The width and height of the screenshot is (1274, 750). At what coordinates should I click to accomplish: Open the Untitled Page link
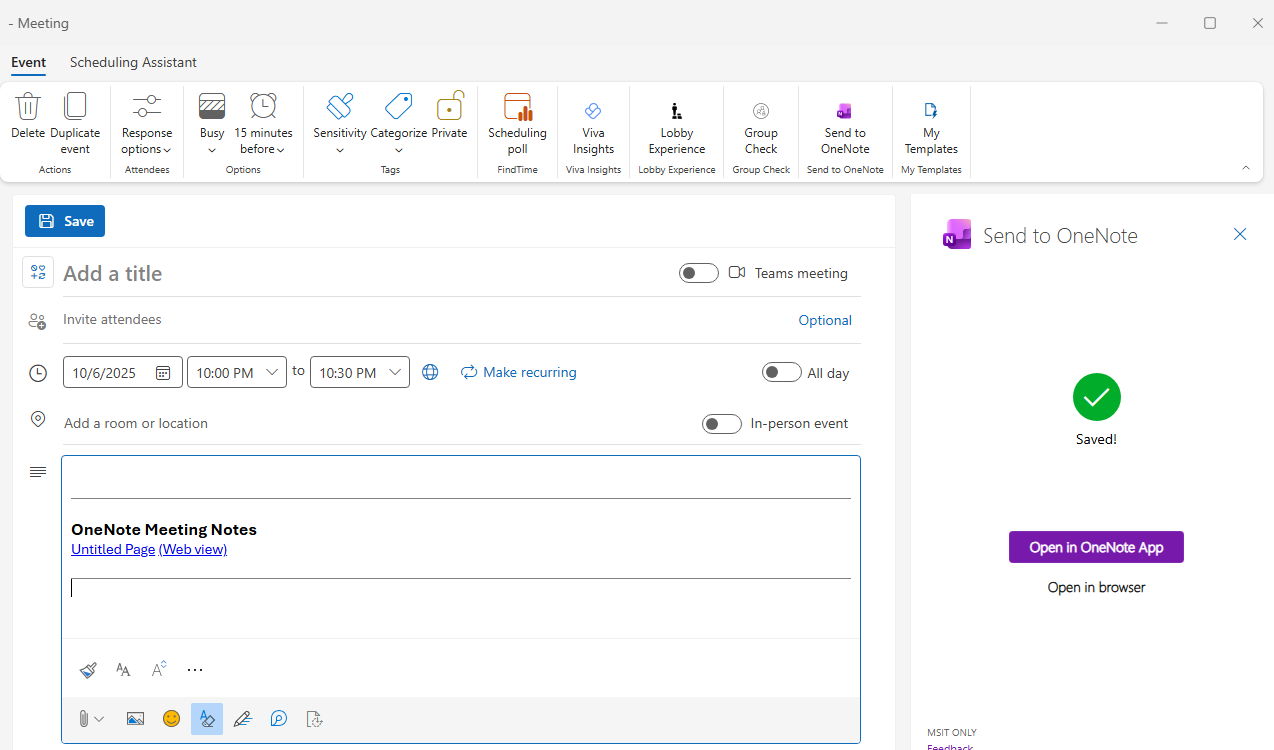pyautogui.click(x=112, y=549)
